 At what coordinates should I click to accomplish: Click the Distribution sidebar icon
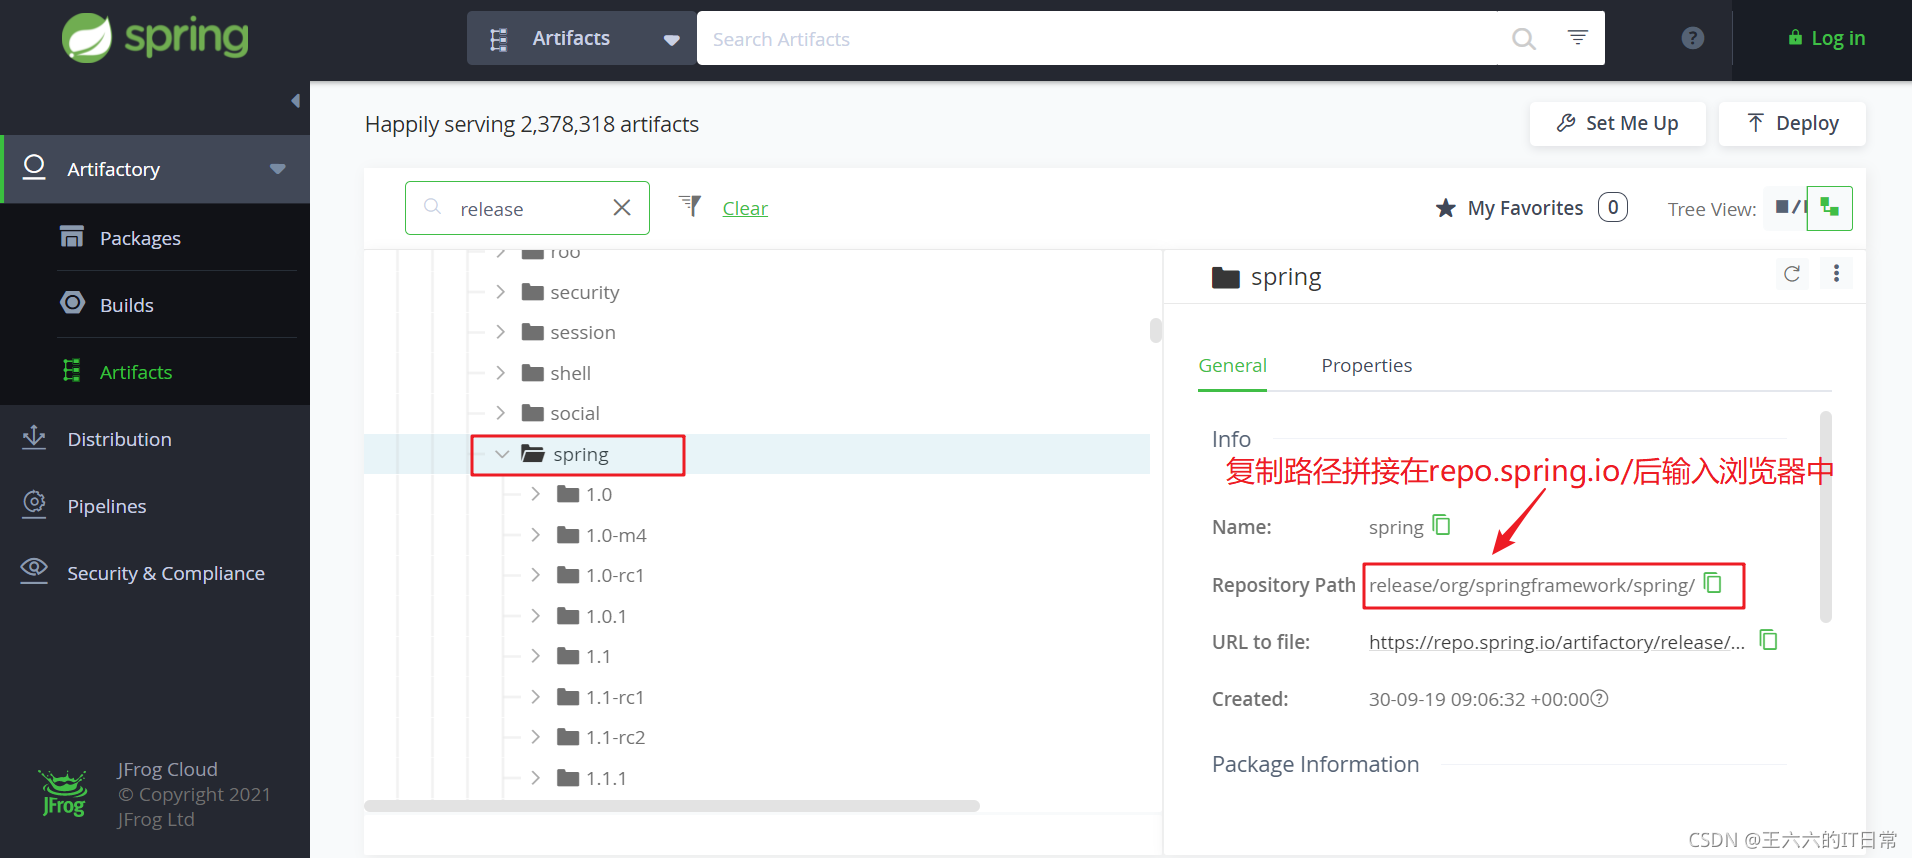tap(34, 437)
